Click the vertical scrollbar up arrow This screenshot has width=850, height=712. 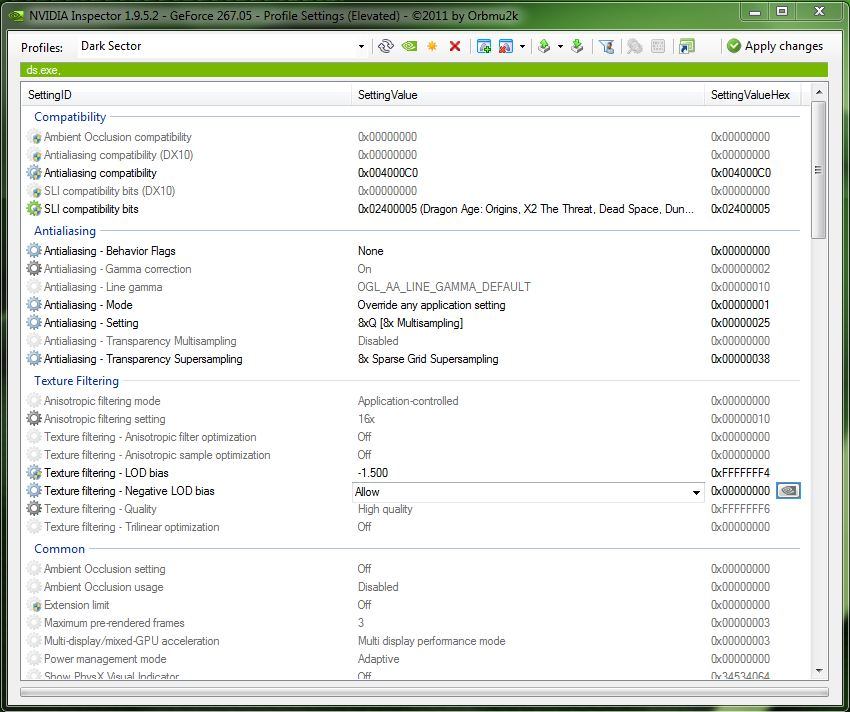819,92
